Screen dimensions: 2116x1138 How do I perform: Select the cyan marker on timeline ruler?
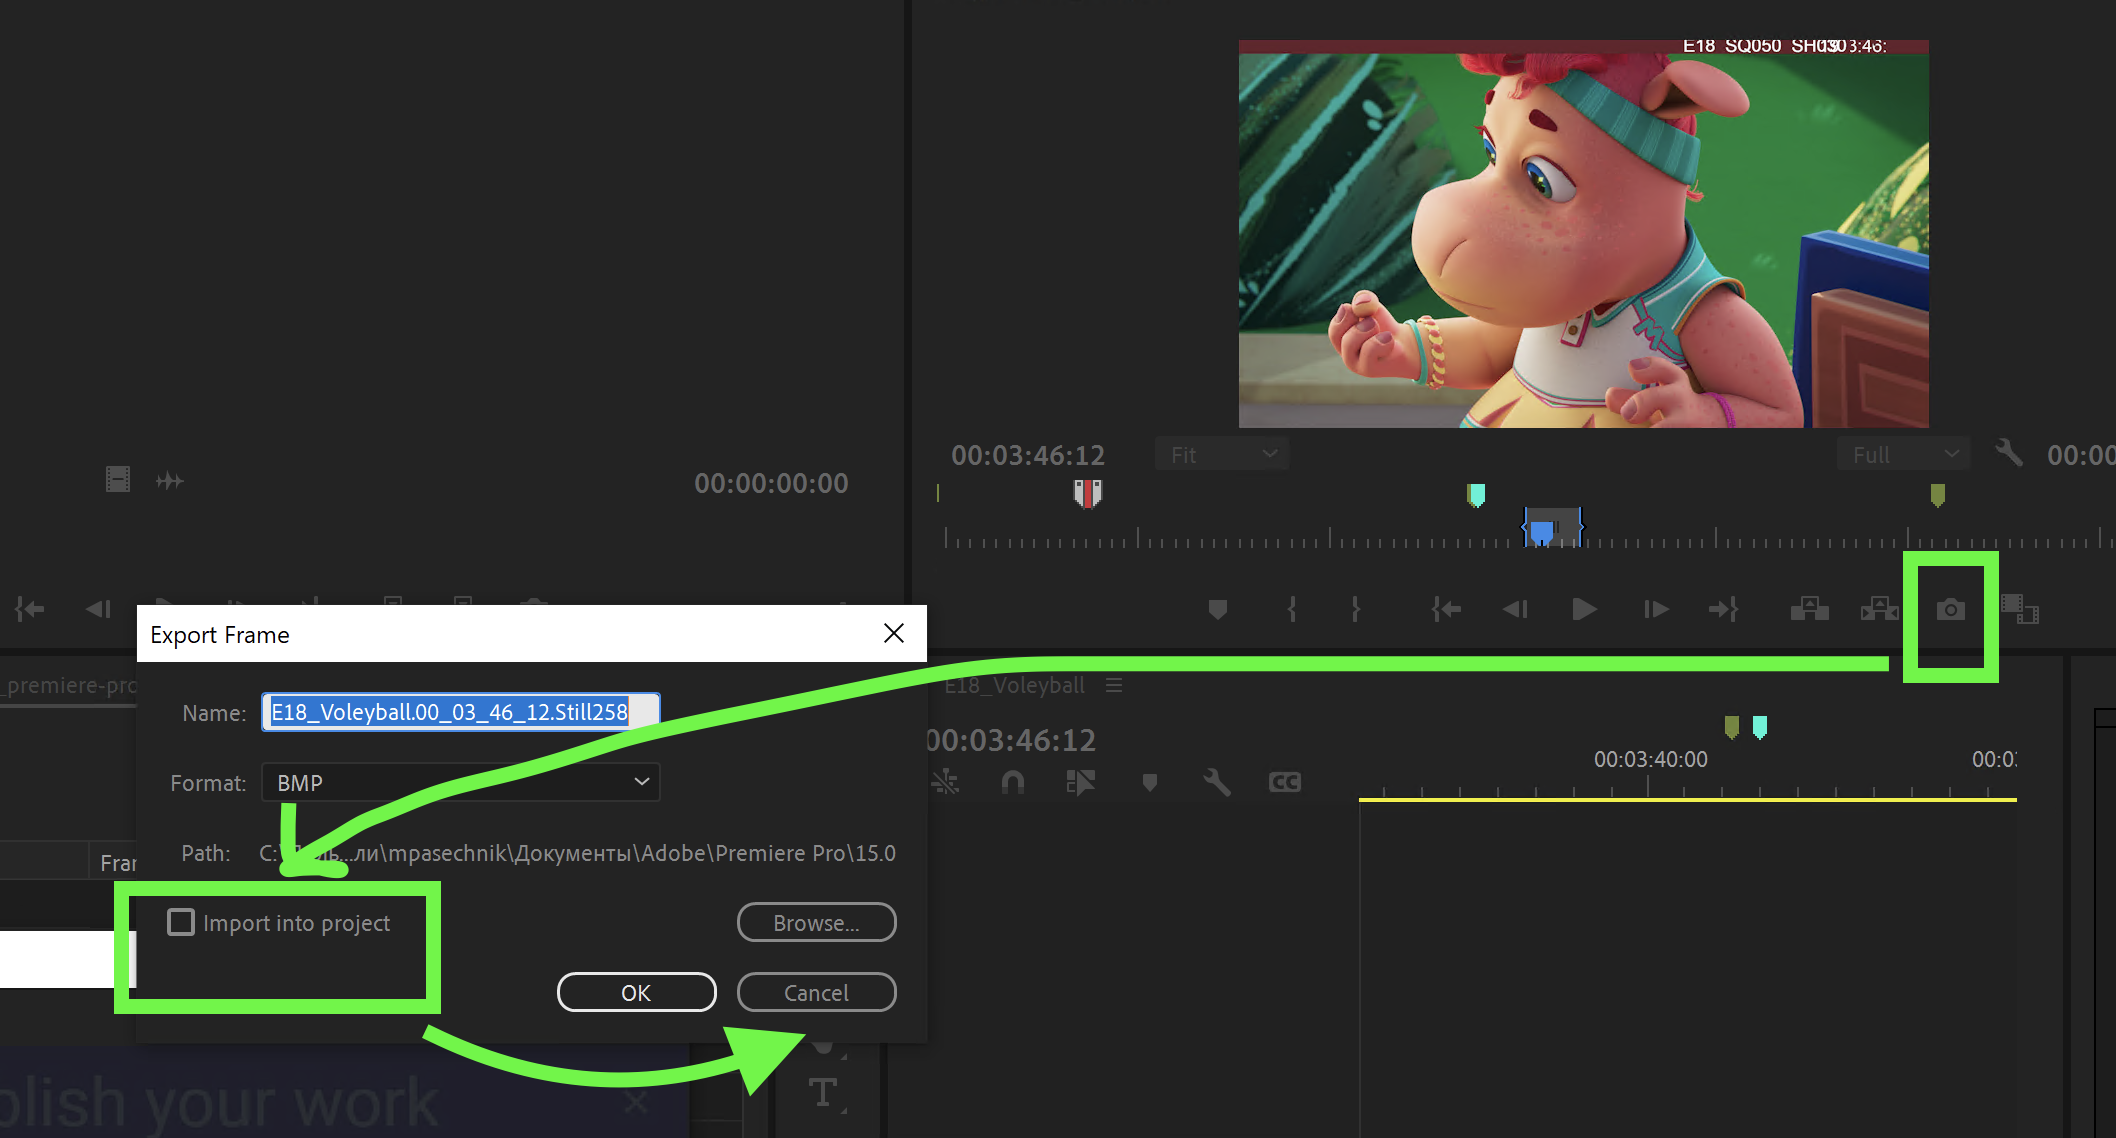(1760, 727)
